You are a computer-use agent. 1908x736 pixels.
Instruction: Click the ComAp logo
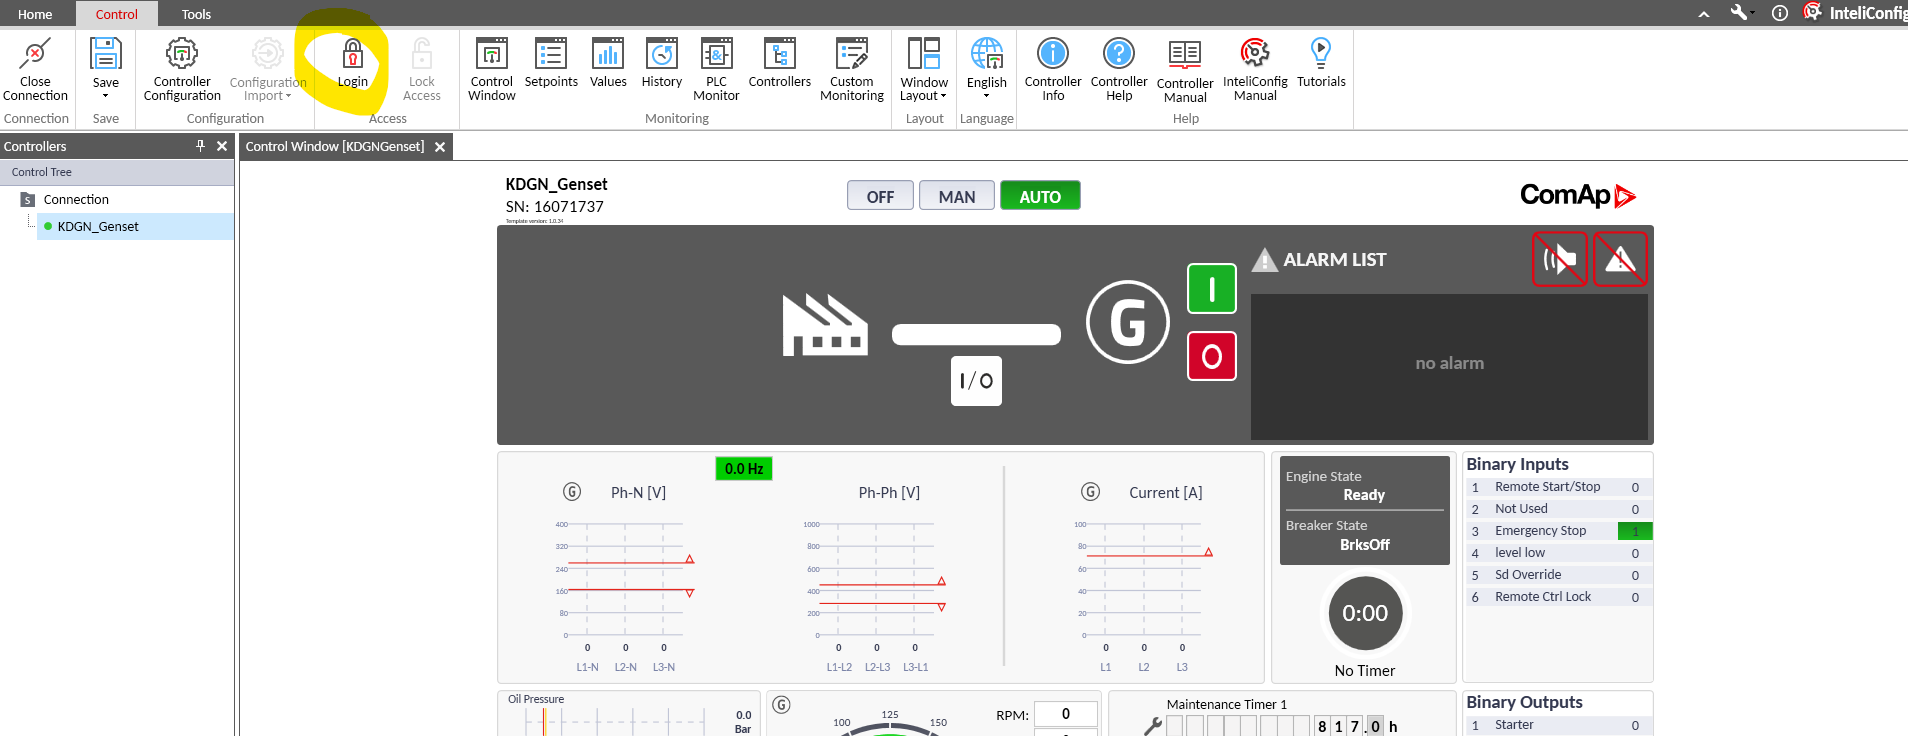(1578, 195)
